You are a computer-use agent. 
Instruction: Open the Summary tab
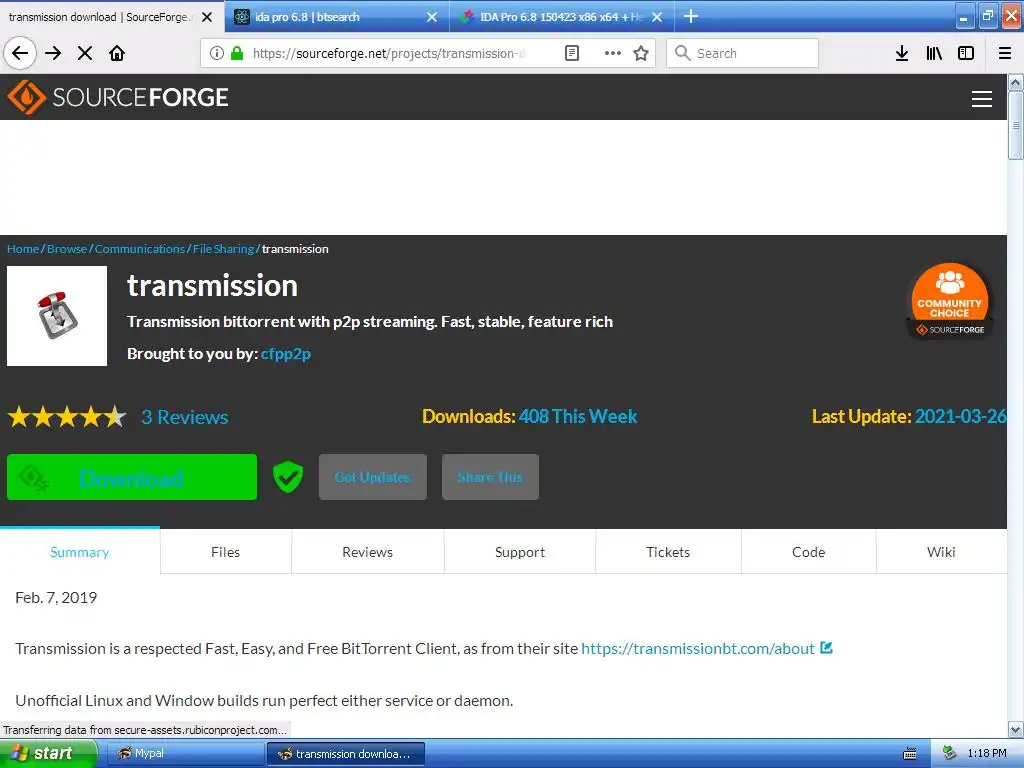80,552
